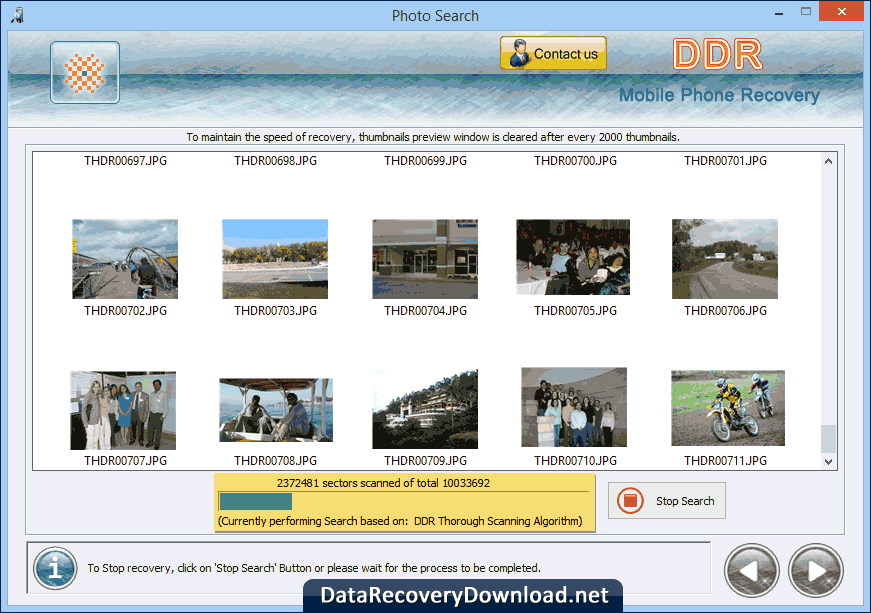Click the Stop Search button
The width and height of the screenshot is (871, 613).
pos(667,501)
